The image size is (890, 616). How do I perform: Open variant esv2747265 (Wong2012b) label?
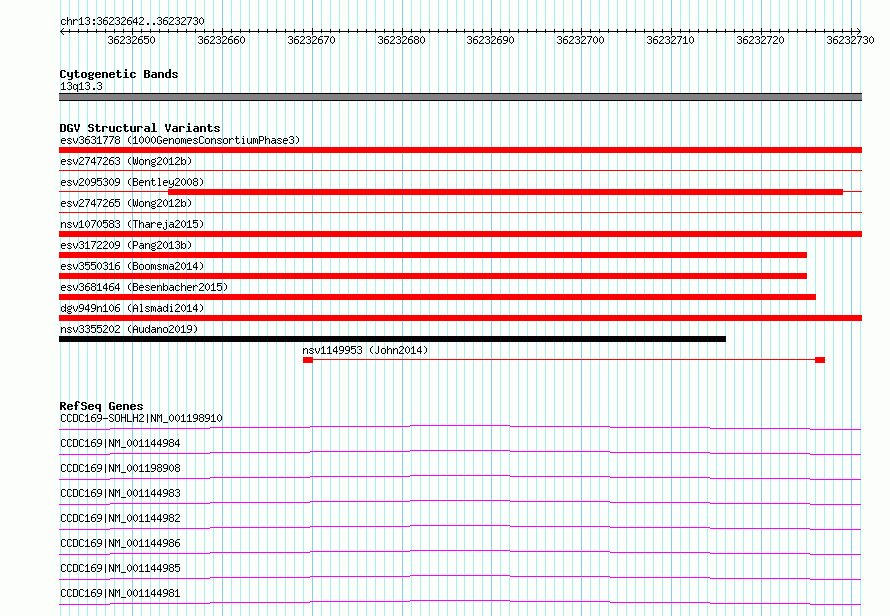(x=126, y=203)
